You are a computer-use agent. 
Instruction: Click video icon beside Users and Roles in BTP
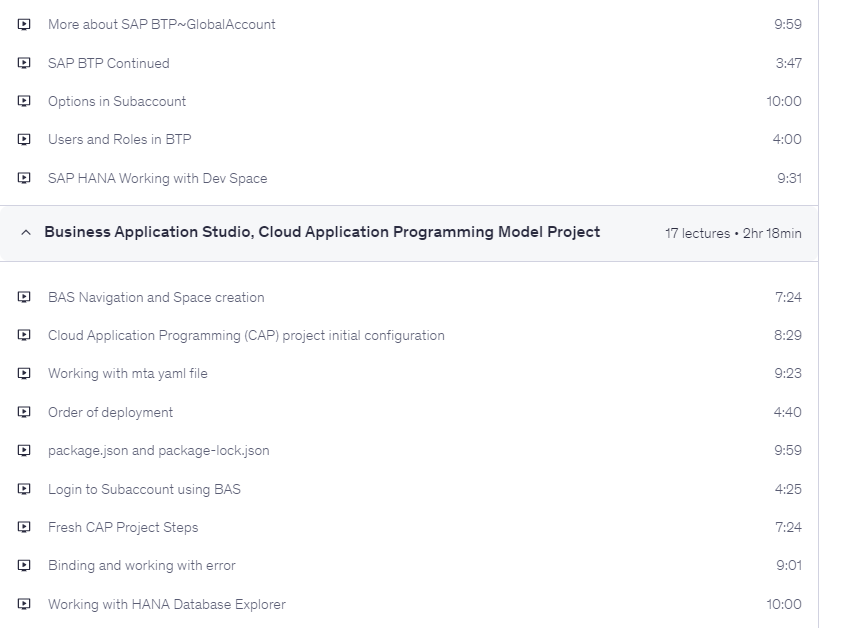pyautogui.click(x=24, y=140)
